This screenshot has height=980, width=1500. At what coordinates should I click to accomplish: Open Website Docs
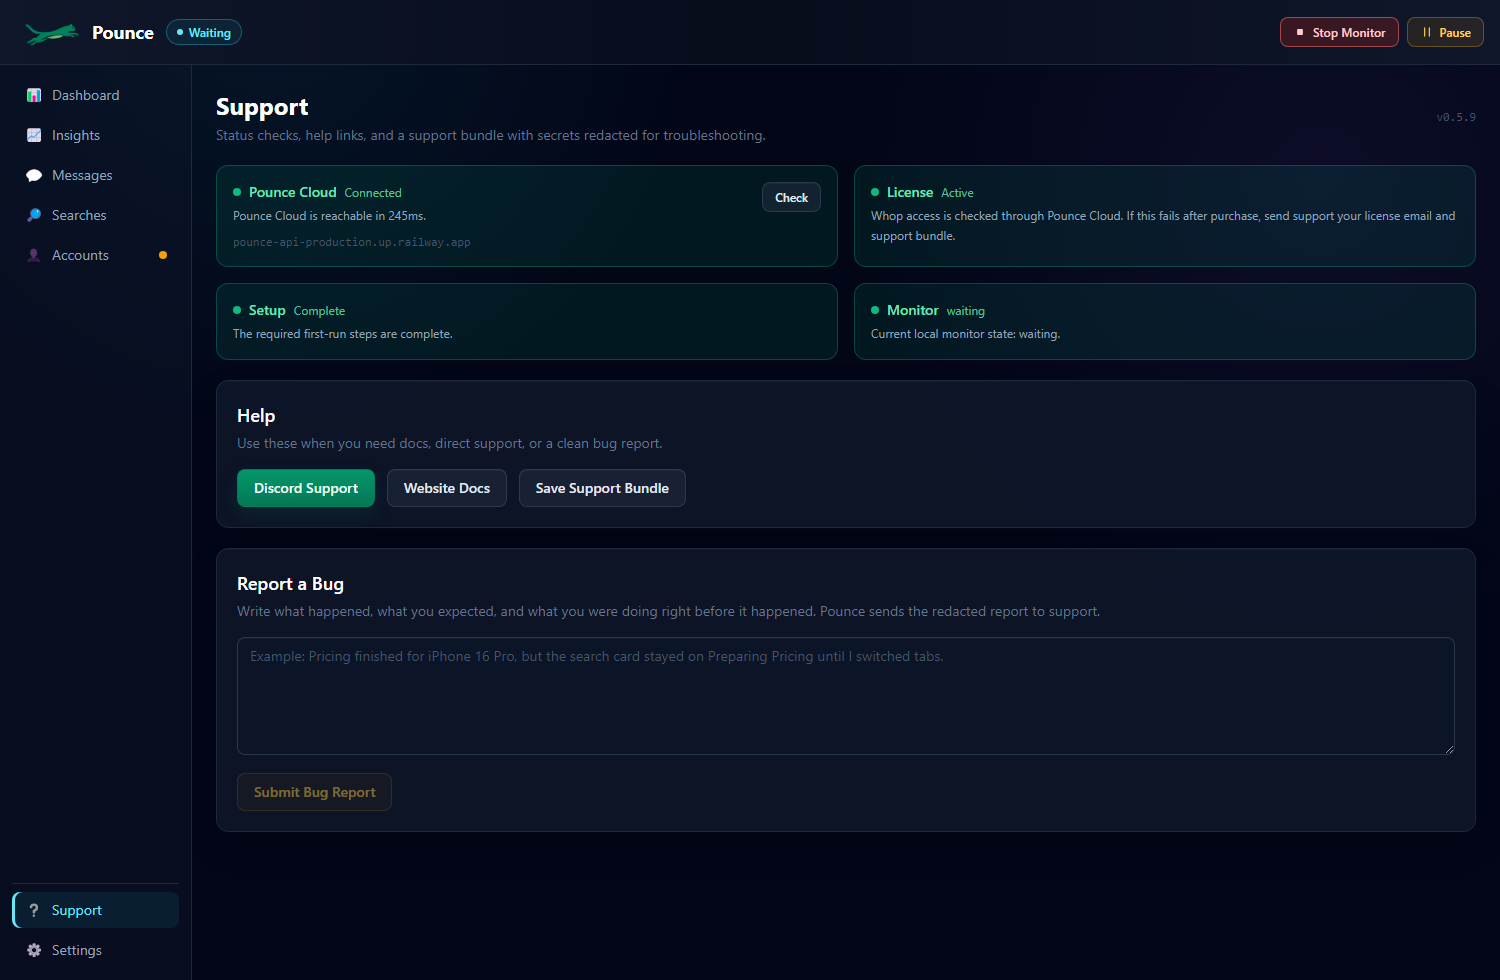tap(447, 488)
